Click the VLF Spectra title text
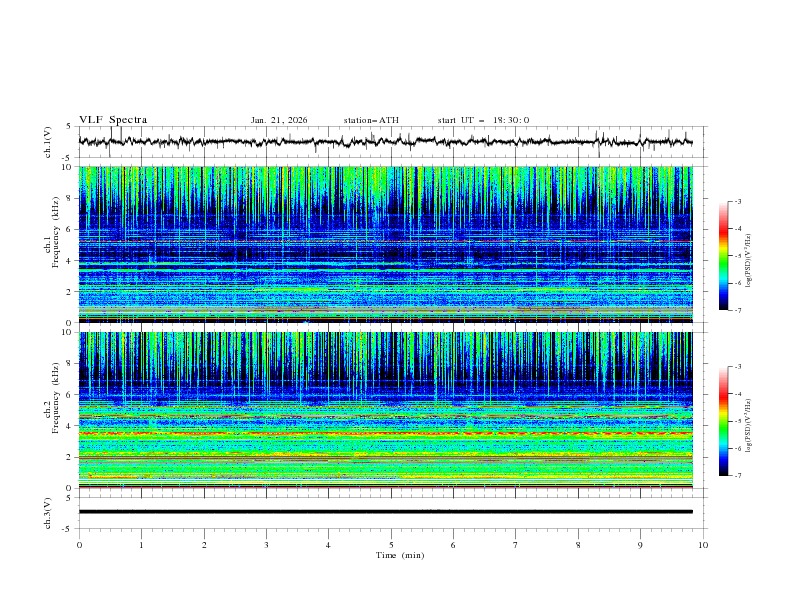792x612 pixels. [x=113, y=120]
